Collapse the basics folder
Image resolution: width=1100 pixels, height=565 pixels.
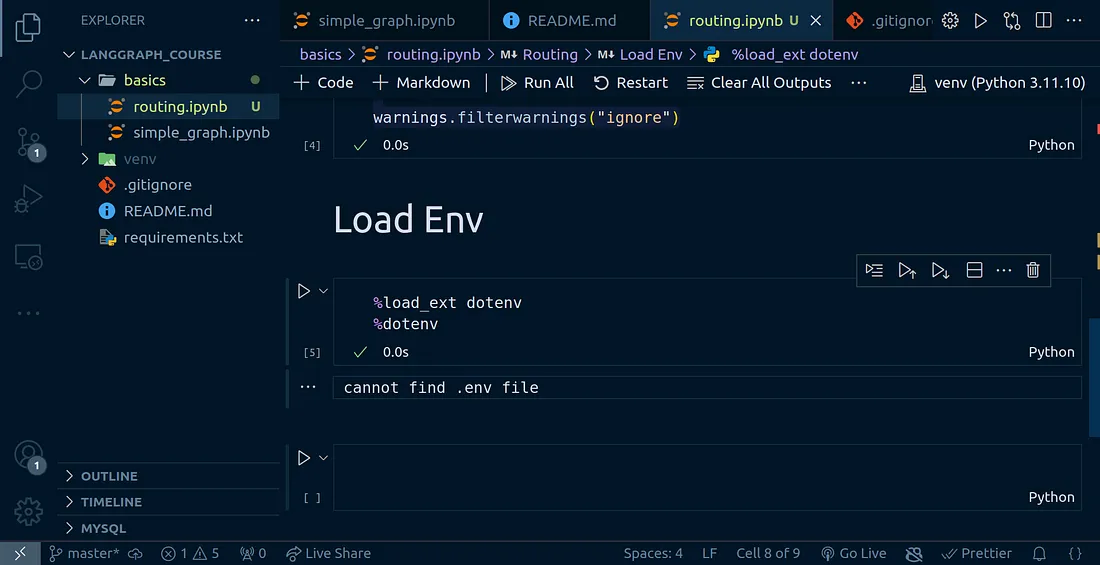(85, 80)
